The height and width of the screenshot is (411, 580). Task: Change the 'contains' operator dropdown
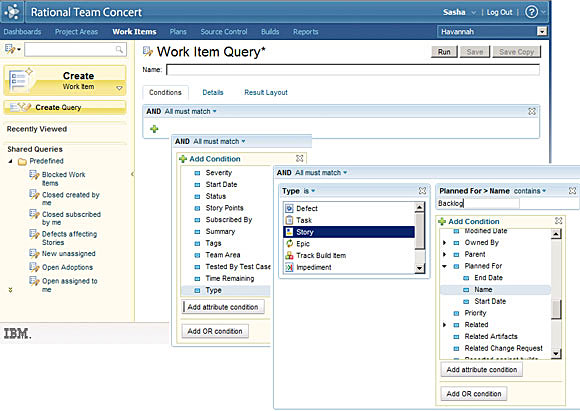tap(530, 191)
